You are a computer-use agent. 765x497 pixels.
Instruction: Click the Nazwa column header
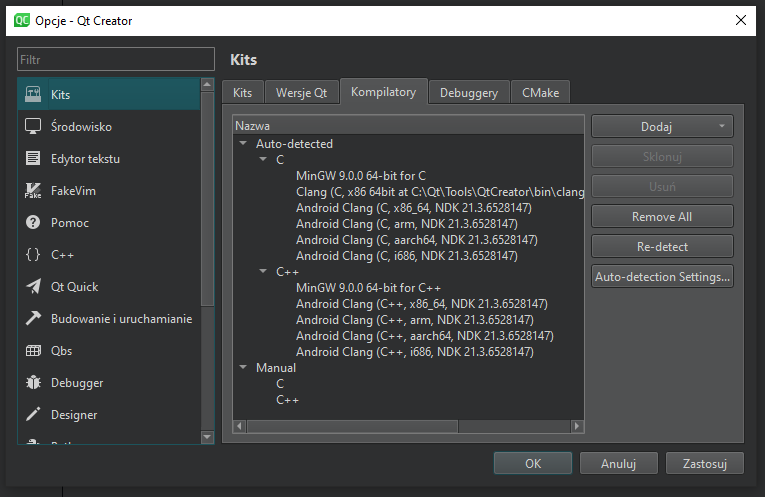pos(408,125)
